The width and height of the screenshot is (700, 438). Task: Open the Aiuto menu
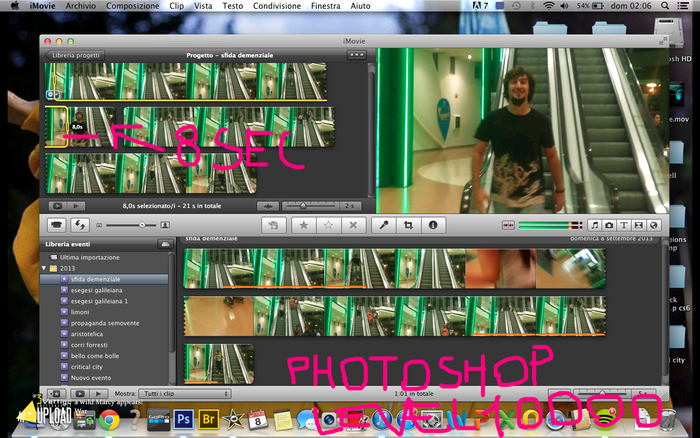click(x=360, y=6)
